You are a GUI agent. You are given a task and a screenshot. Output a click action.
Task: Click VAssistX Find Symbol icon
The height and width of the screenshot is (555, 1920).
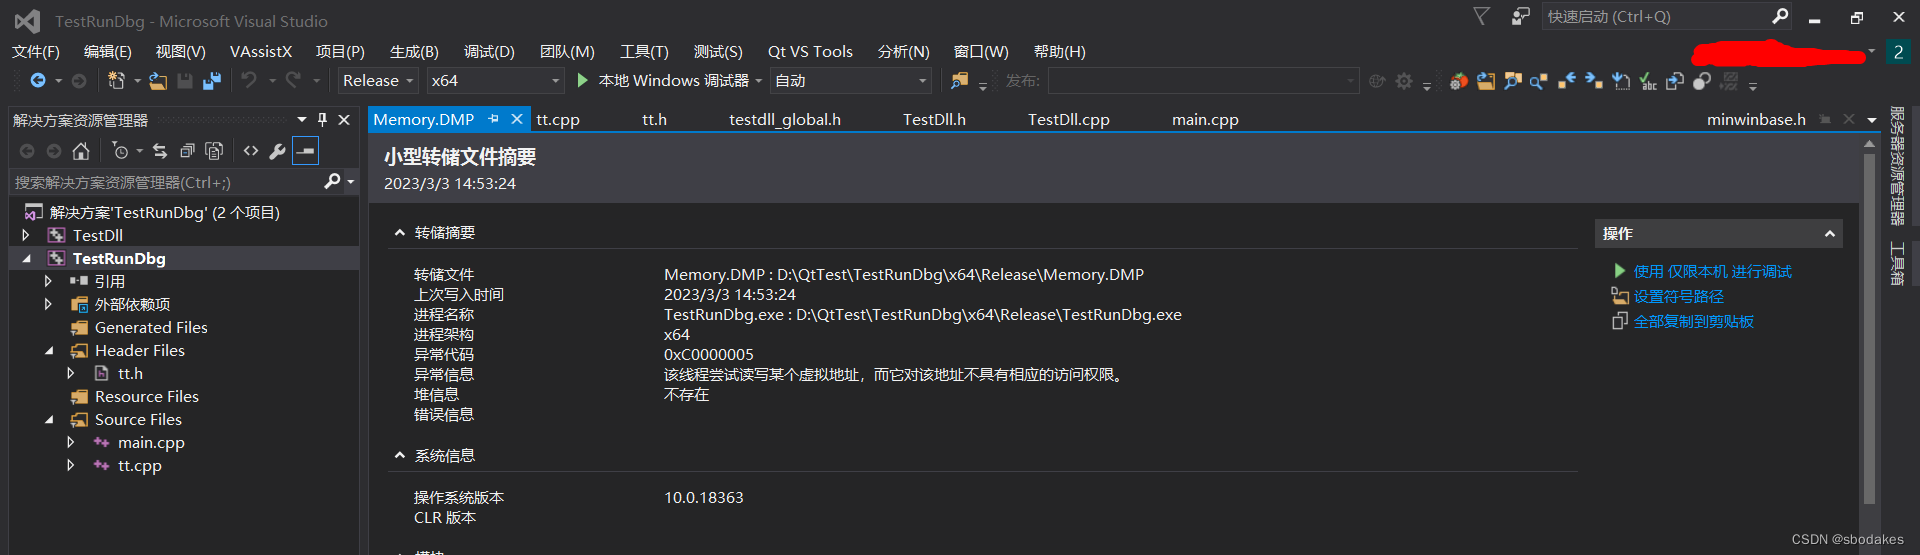pyautogui.click(x=1513, y=81)
